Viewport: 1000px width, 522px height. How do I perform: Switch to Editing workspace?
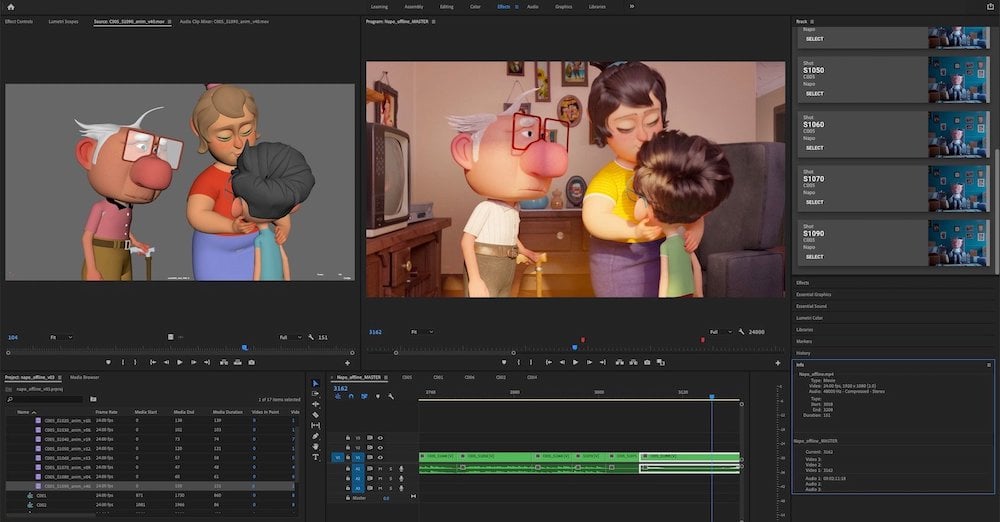tap(446, 7)
